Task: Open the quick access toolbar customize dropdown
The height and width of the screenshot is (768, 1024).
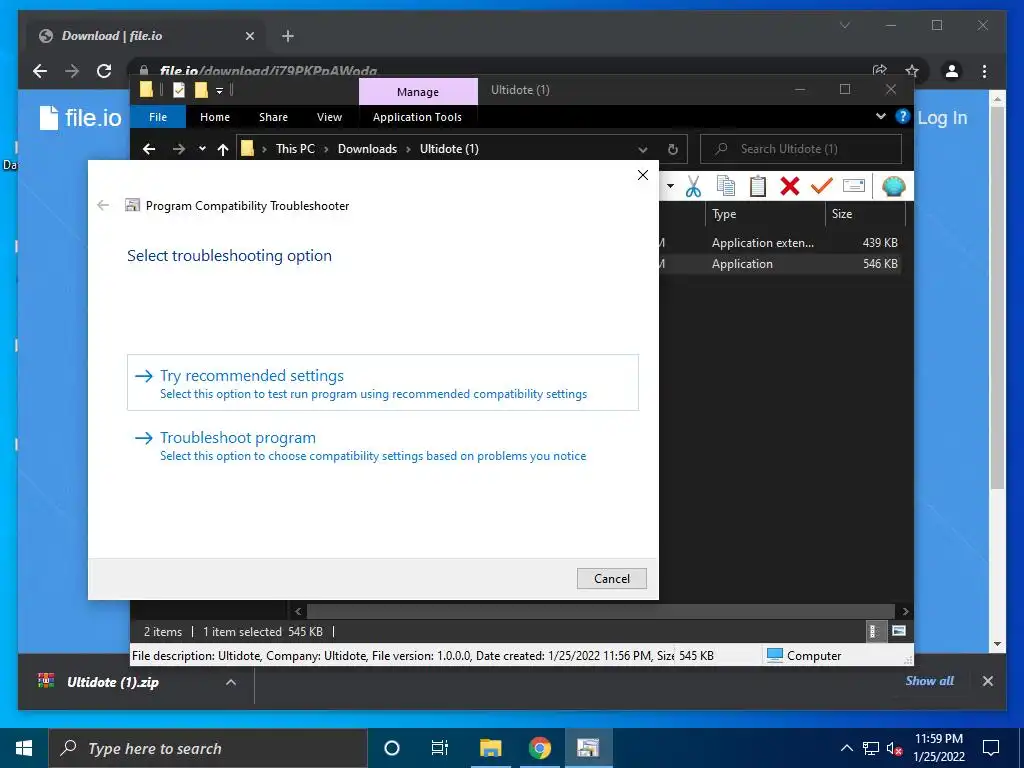Action: coord(219,91)
